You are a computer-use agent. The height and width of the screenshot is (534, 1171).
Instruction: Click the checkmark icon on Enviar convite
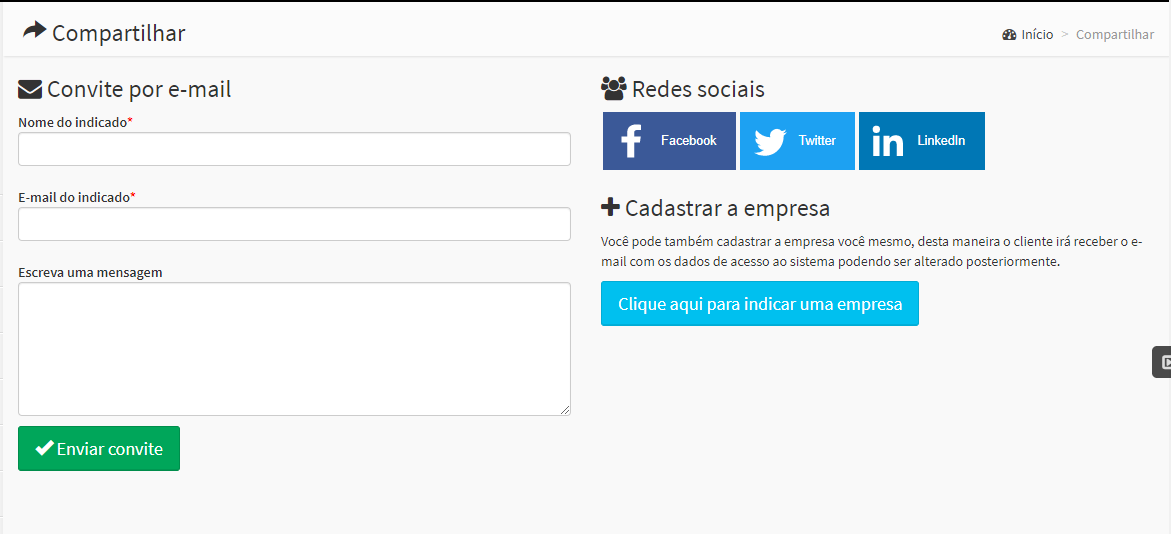[x=44, y=449]
